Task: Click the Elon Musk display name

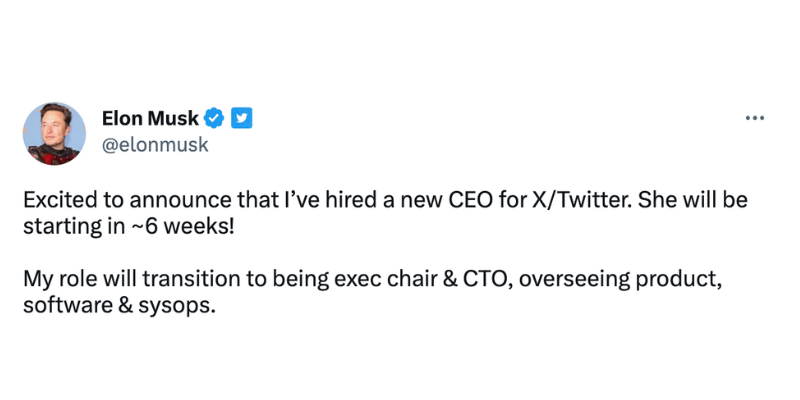Action: (x=150, y=119)
